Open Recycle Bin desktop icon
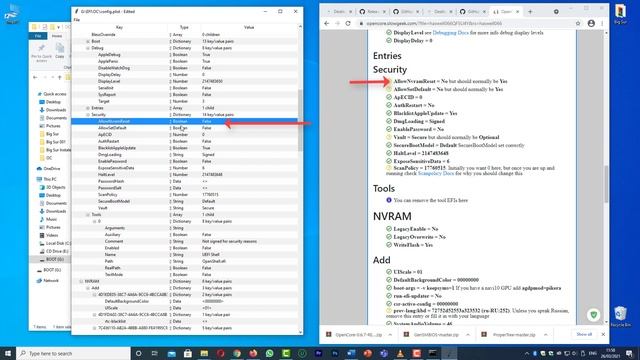640x360 pixels. coord(620,316)
